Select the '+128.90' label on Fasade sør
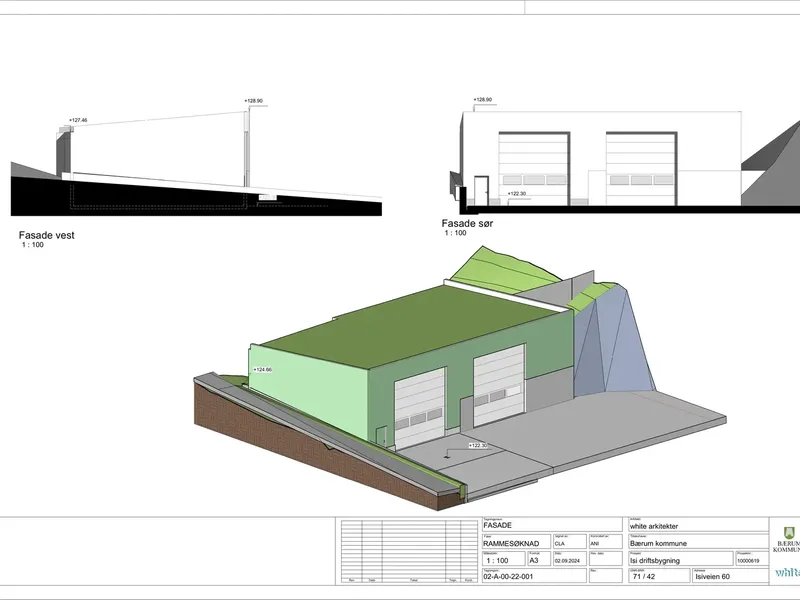 [x=483, y=100]
